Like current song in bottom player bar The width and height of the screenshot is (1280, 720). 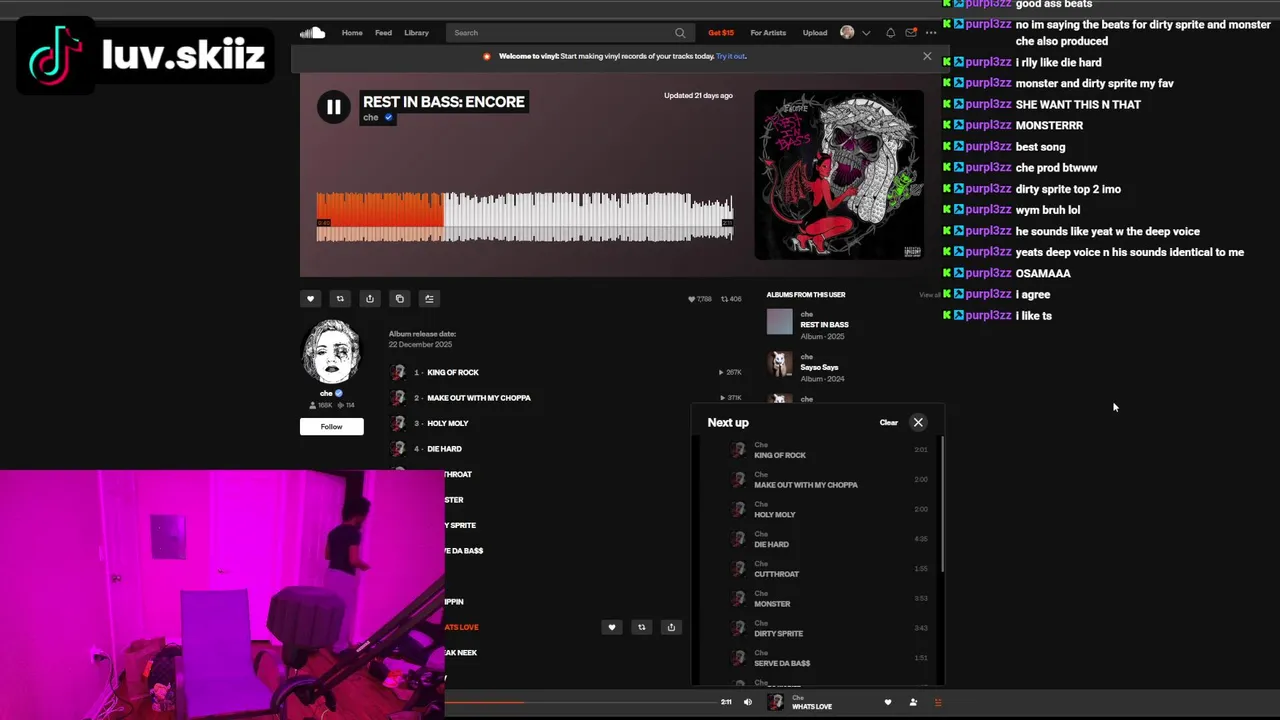pyautogui.click(x=887, y=702)
